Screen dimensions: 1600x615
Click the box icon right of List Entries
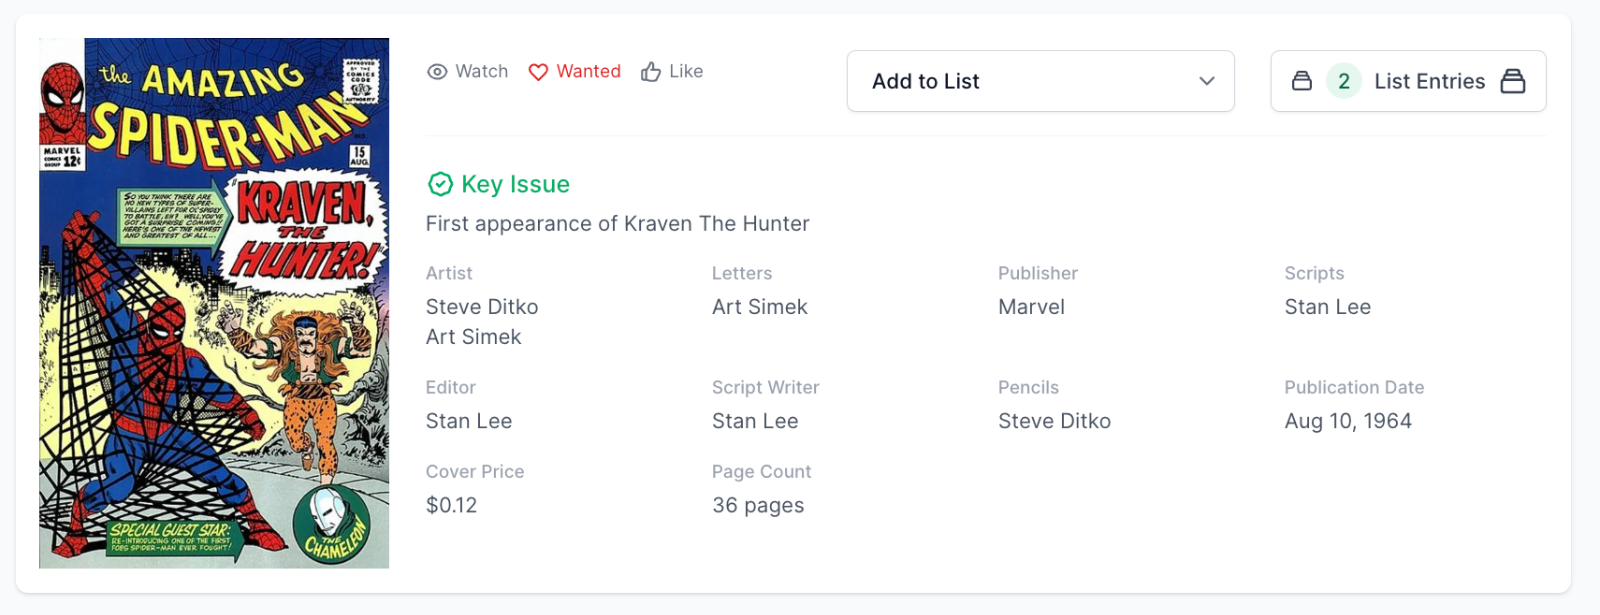coord(1513,81)
